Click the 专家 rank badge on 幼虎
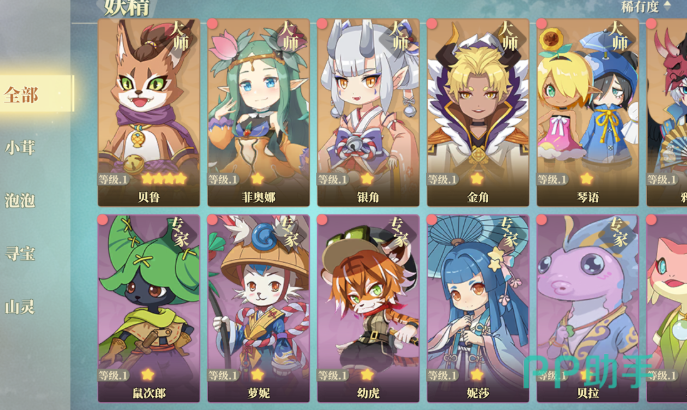 (399, 232)
